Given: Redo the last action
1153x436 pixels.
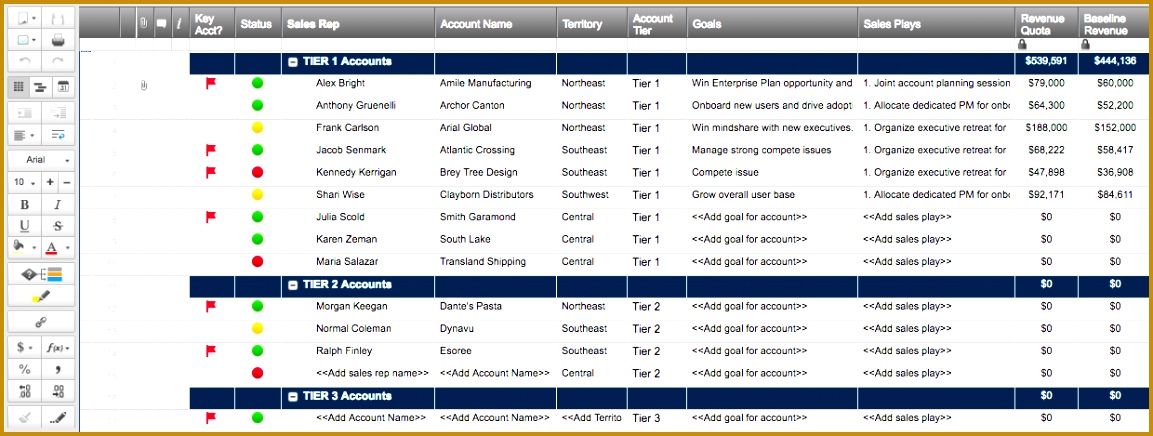Looking at the screenshot, I should [x=57, y=61].
